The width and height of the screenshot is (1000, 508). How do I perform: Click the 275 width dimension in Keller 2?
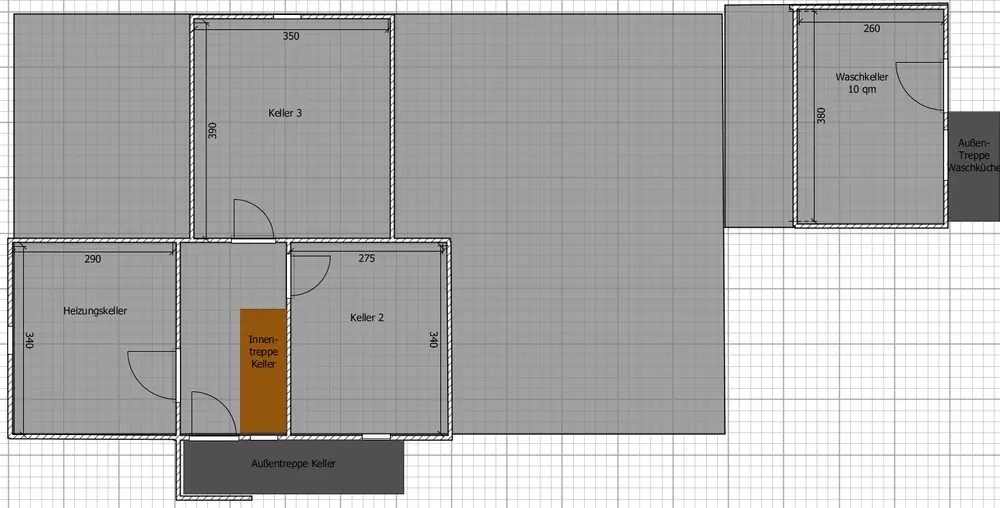(x=366, y=259)
